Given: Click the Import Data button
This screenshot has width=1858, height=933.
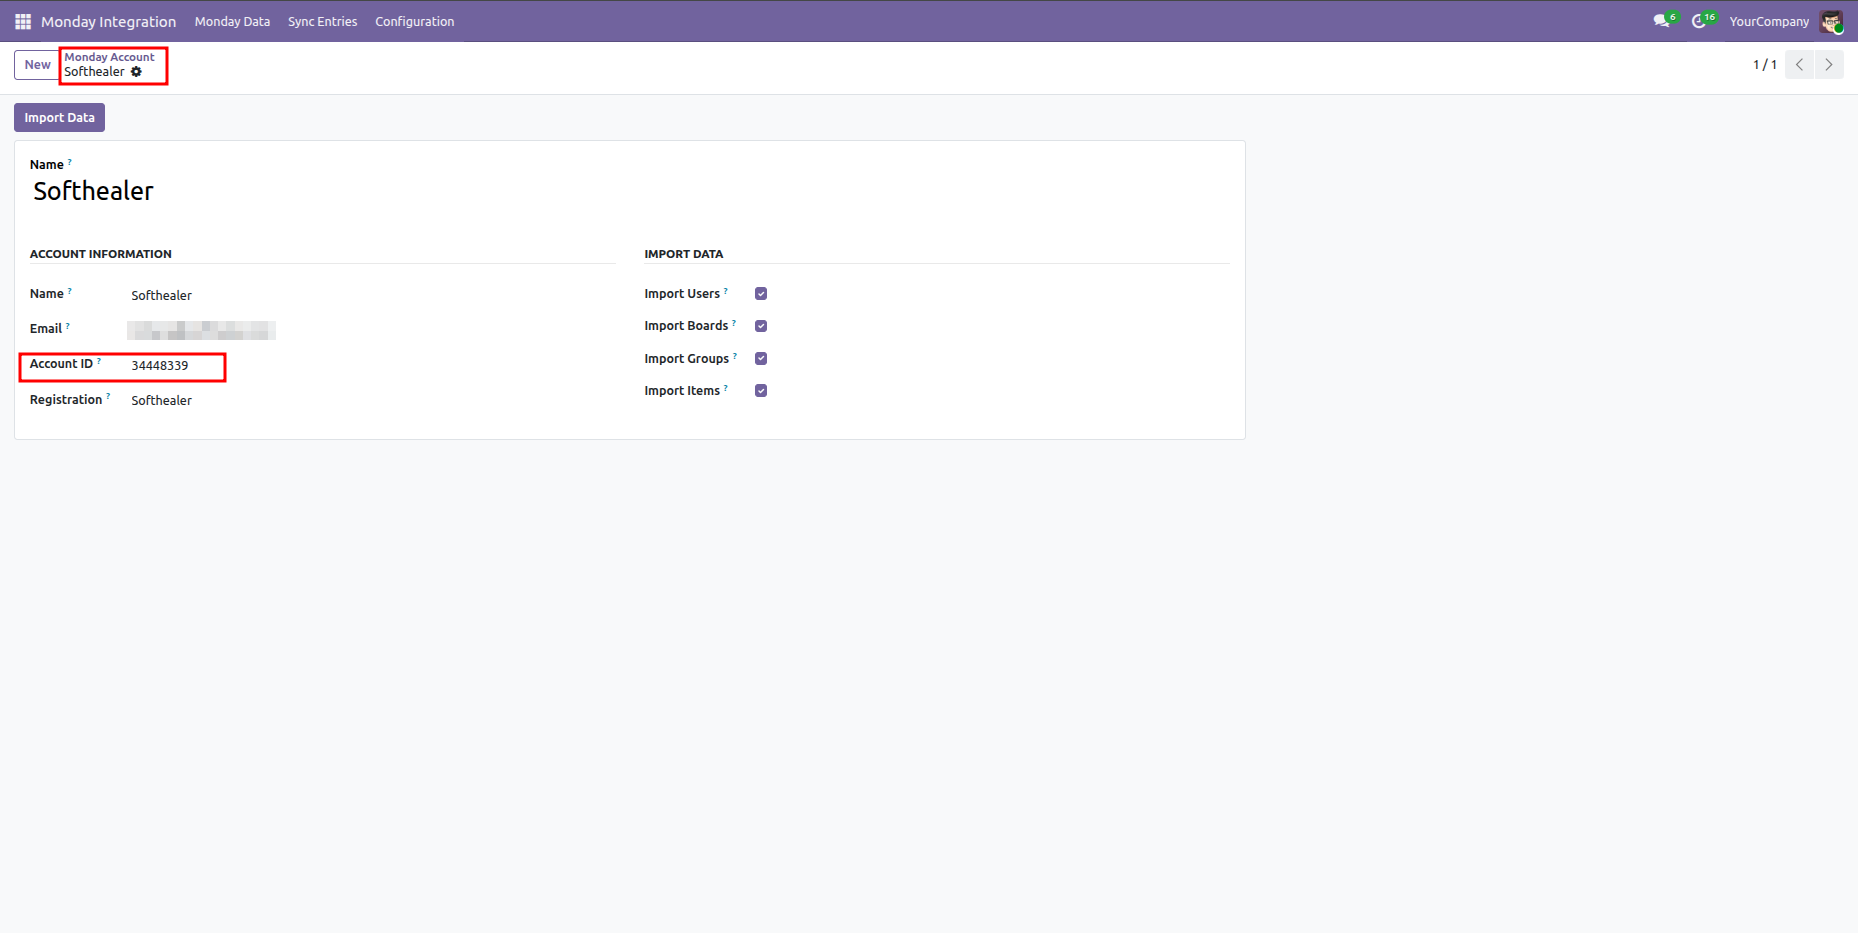Looking at the screenshot, I should (x=59, y=118).
